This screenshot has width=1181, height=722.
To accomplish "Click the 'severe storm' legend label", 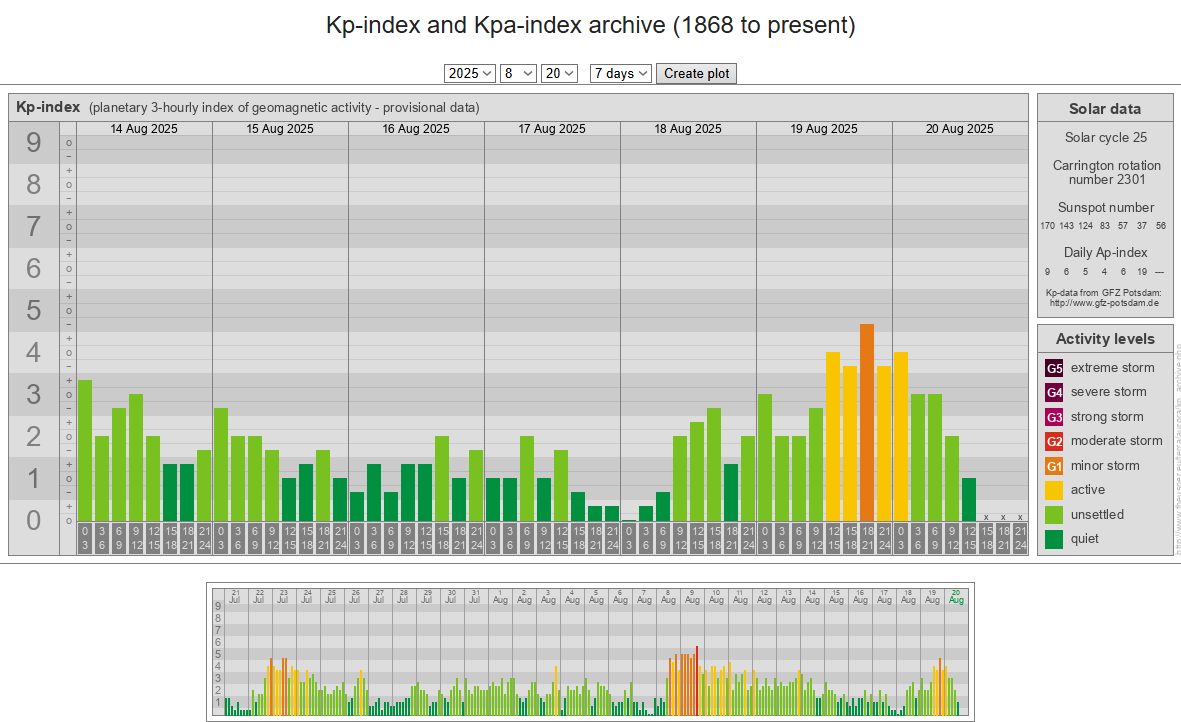I will (1109, 391).
